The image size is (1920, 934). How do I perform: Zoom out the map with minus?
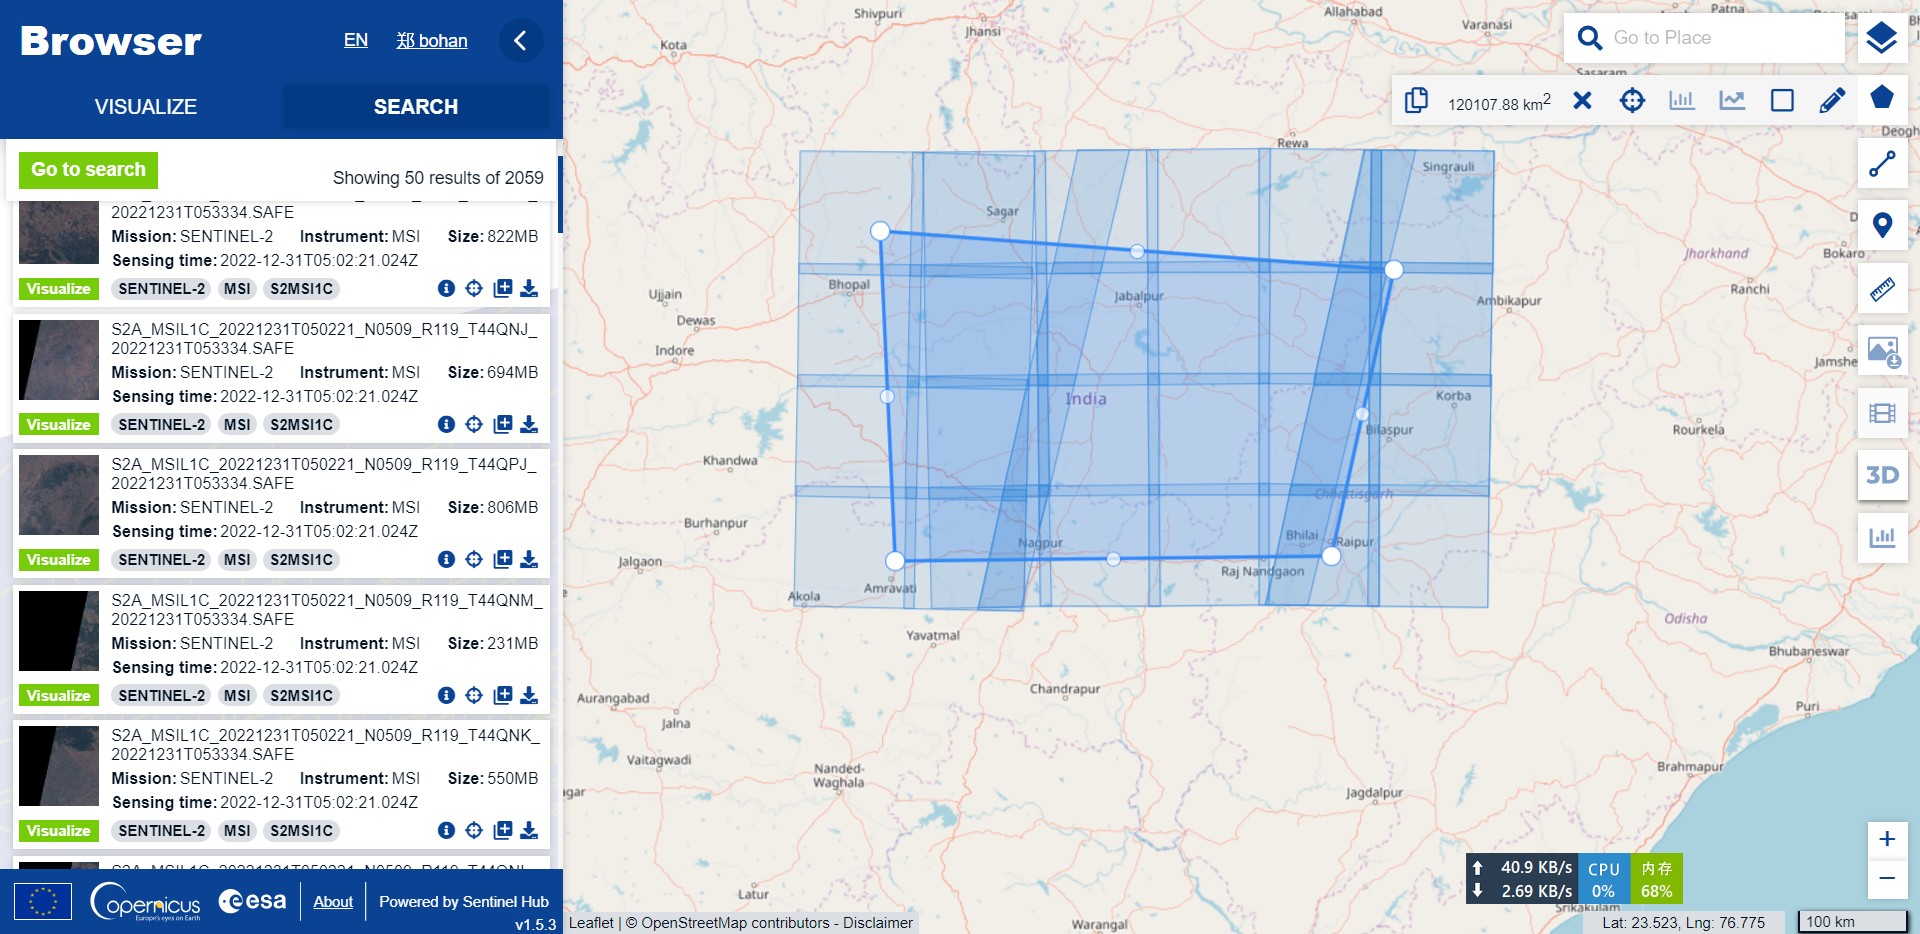click(1887, 878)
